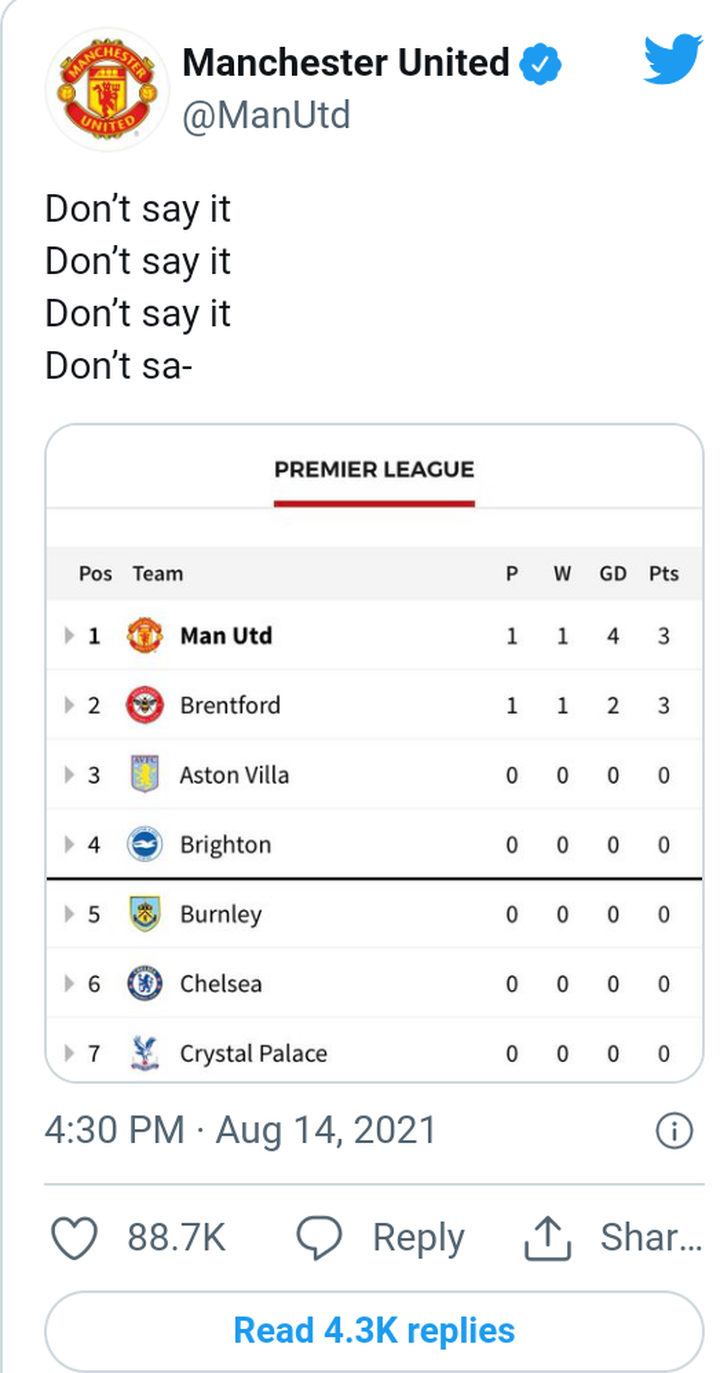Click the Brentford club crest
Image resolution: width=720 pixels, height=1373 pixels.
tap(145, 705)
